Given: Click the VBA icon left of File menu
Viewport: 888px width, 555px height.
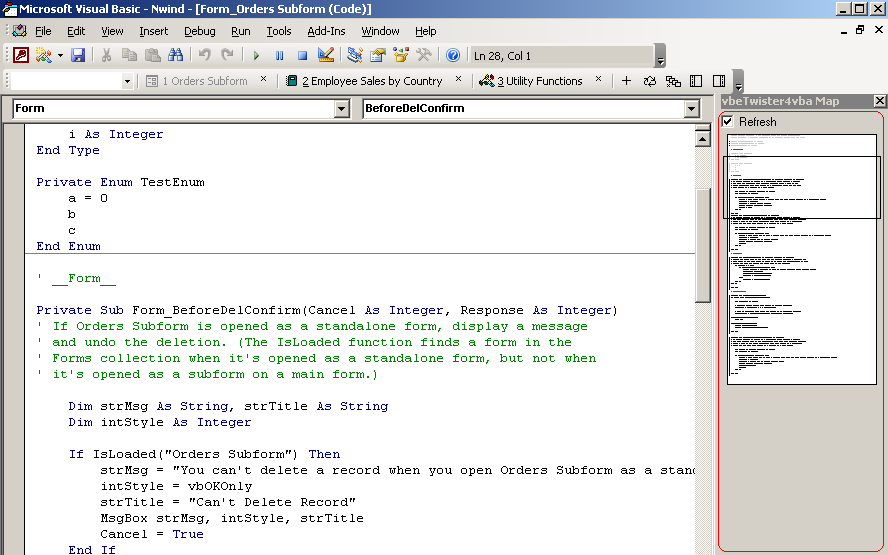Looking at the screenshot, I should (20, 31).
